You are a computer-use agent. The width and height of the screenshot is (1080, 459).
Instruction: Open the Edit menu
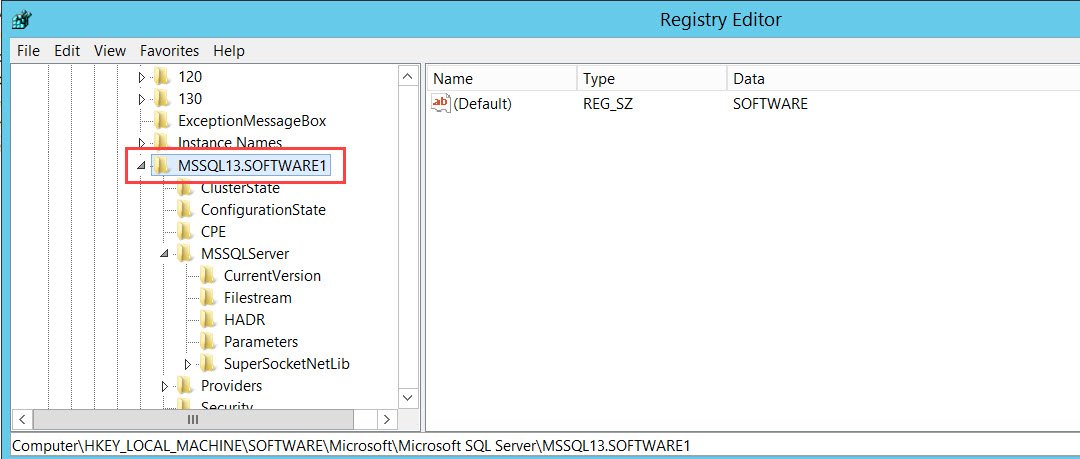[x=67, y=51]
